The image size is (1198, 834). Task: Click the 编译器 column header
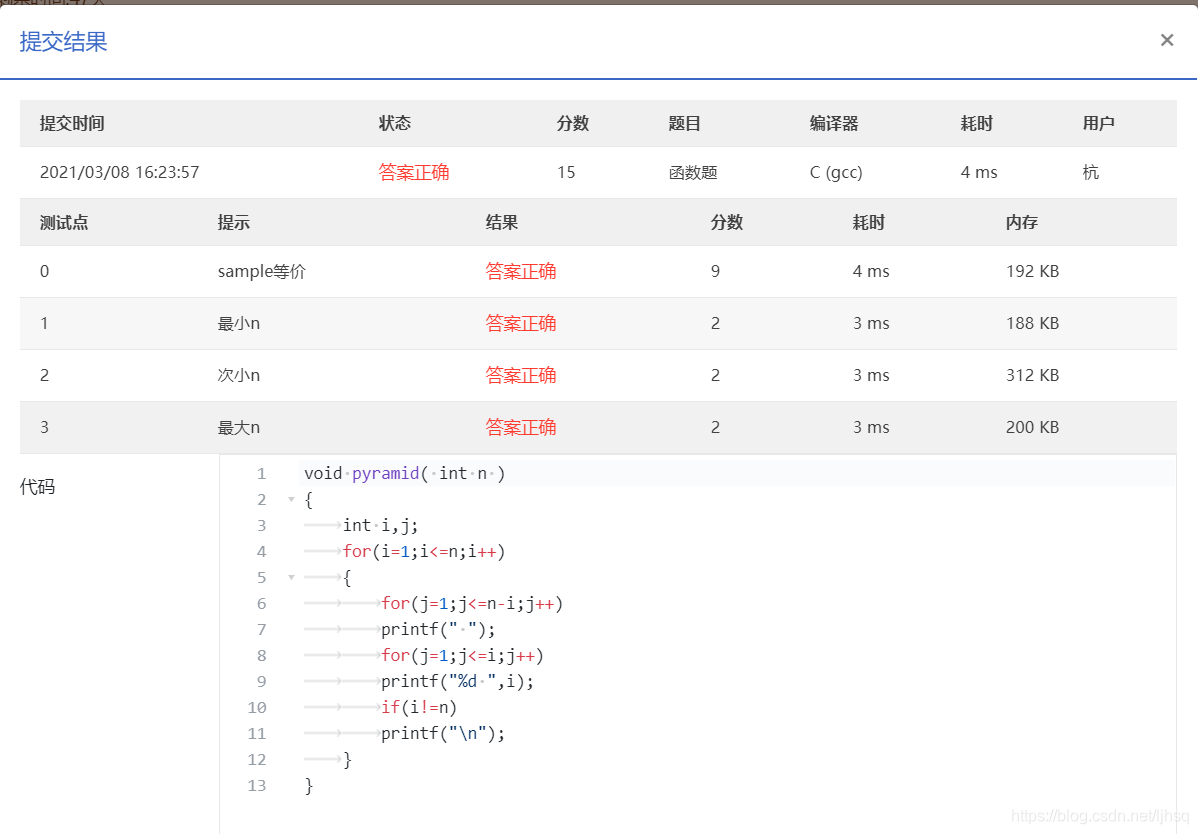[x=834, y=123]
